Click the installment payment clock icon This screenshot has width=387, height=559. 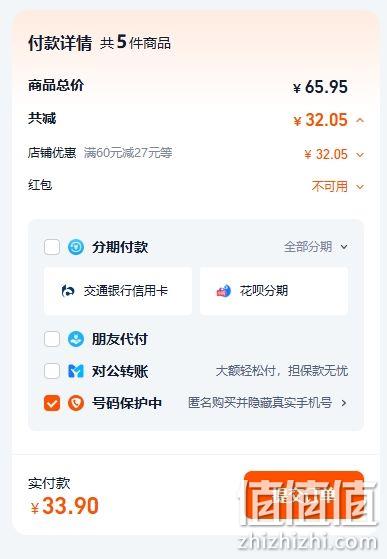[x=76, y=247]
